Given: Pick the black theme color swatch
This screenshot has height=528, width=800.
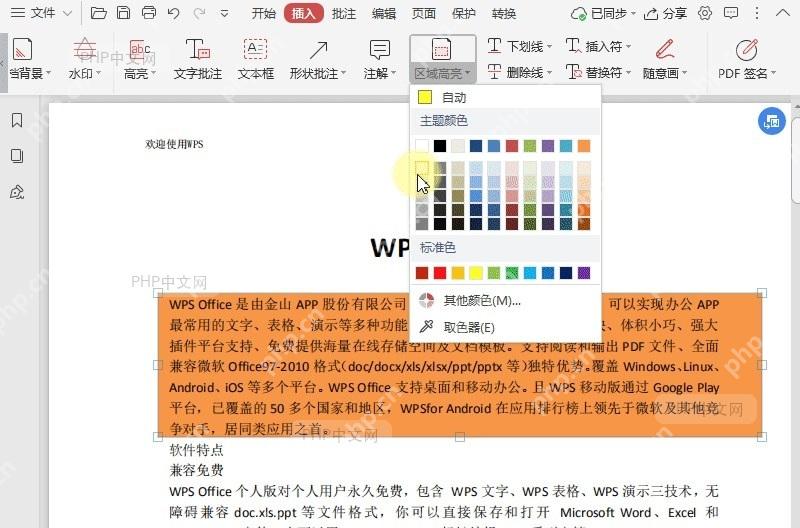Looking at the screenshot, I should click(440, 146).
